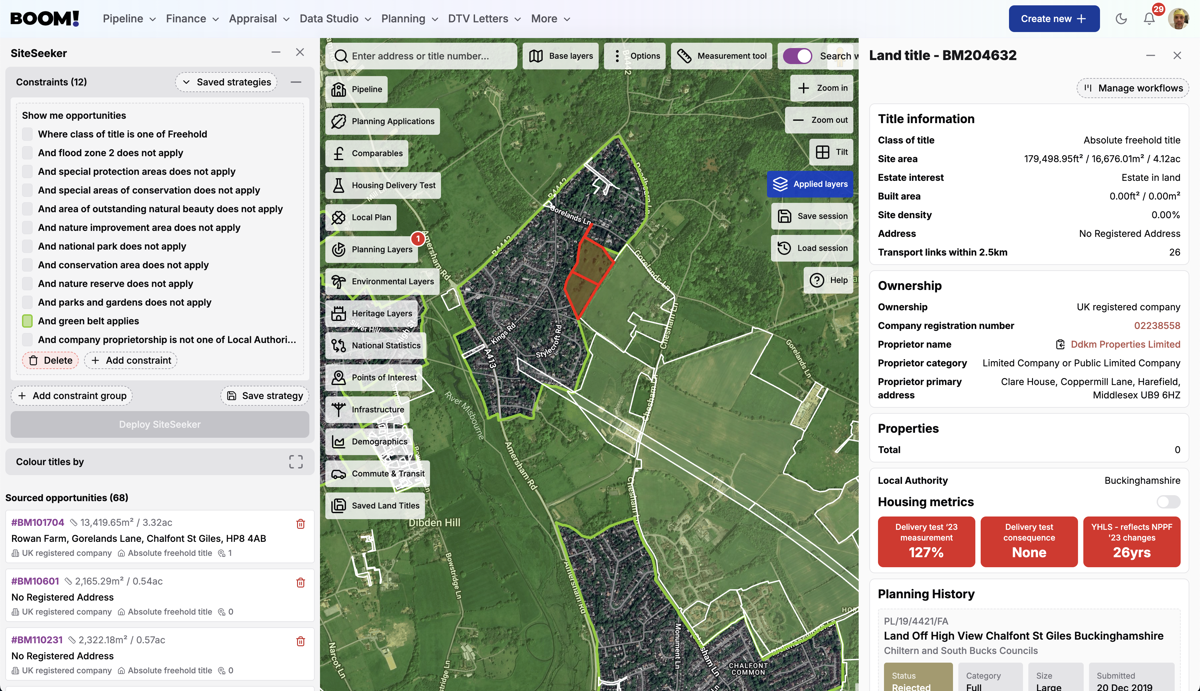
Task: Open map Options menu
Action: click(635, 56)
